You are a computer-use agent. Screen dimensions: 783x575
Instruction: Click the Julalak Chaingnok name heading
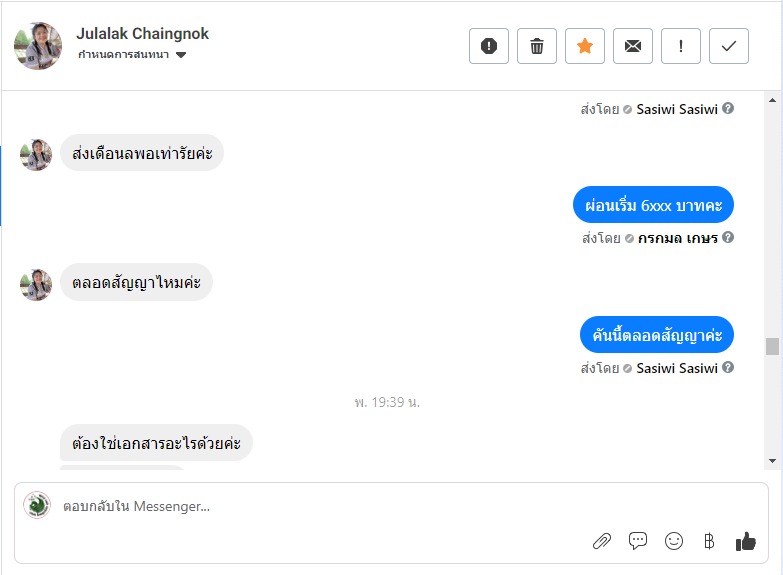[142, 34]
